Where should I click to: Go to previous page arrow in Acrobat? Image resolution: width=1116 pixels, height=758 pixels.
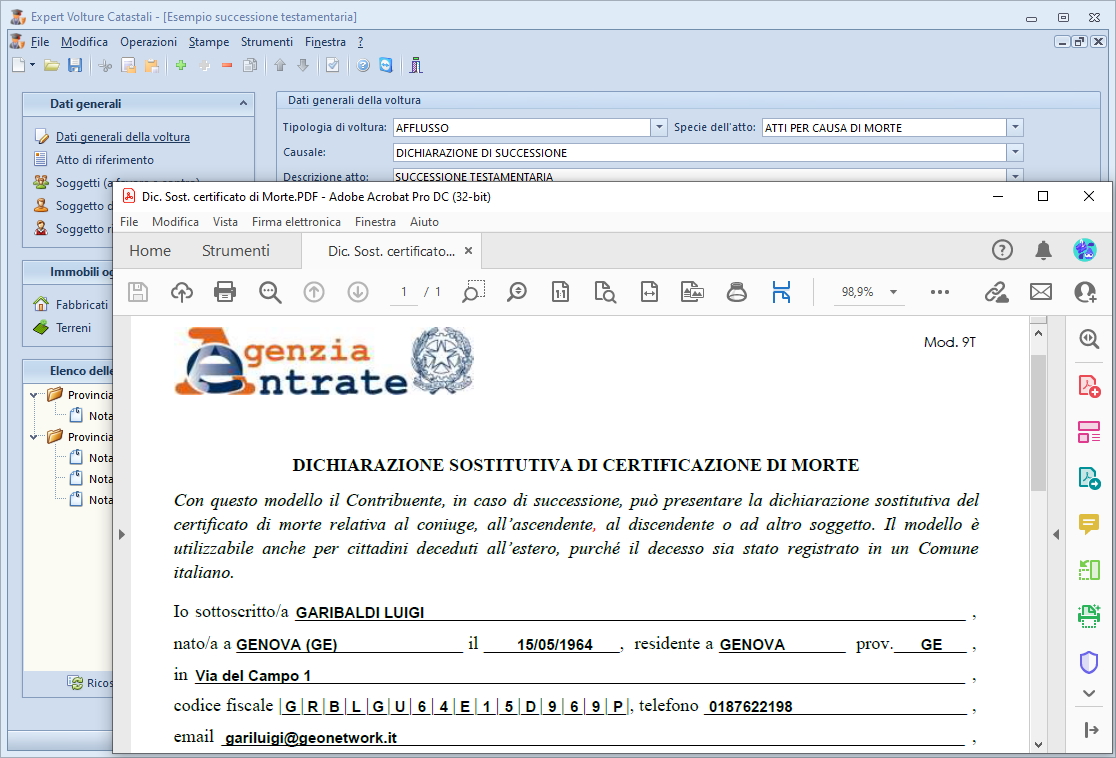314,292
